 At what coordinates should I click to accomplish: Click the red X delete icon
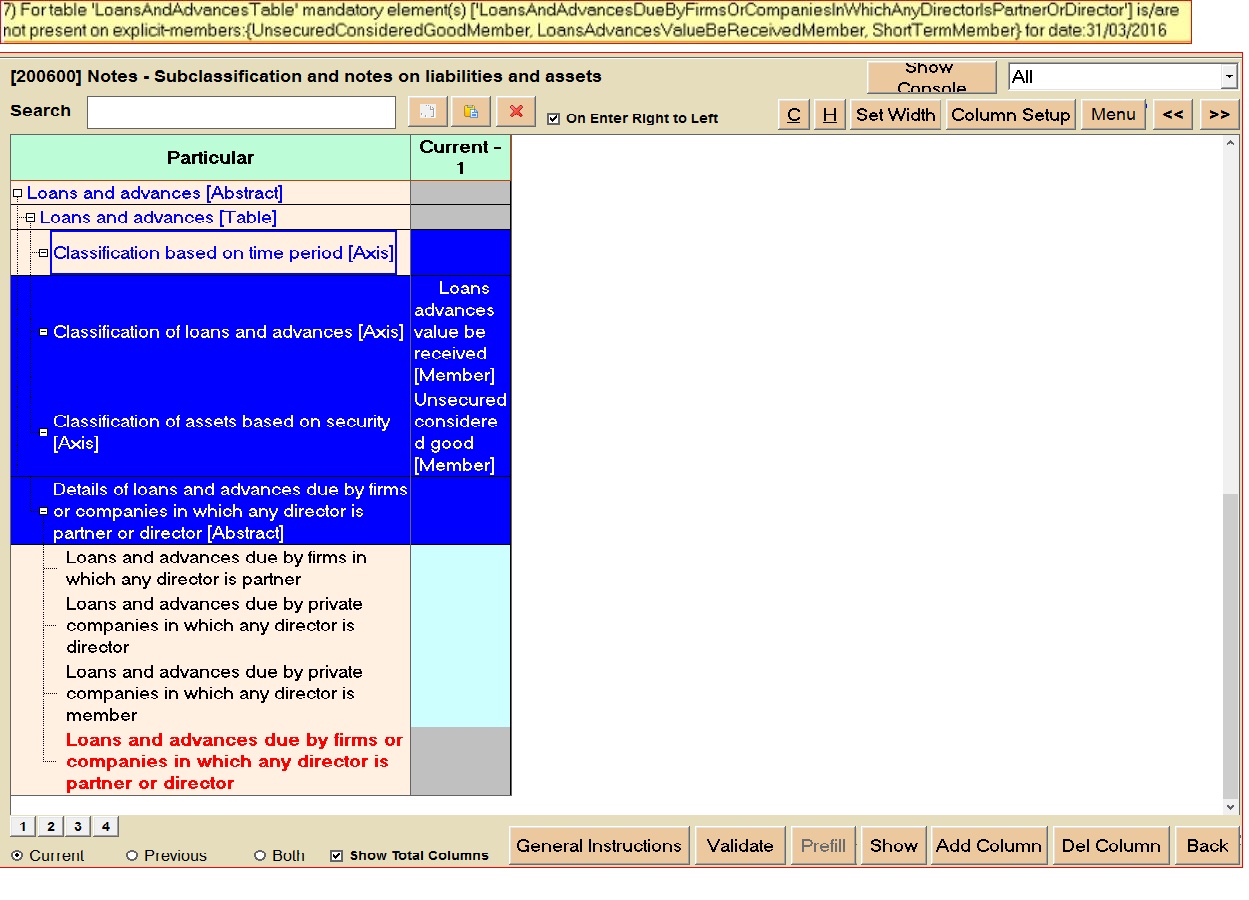[516, 112]
